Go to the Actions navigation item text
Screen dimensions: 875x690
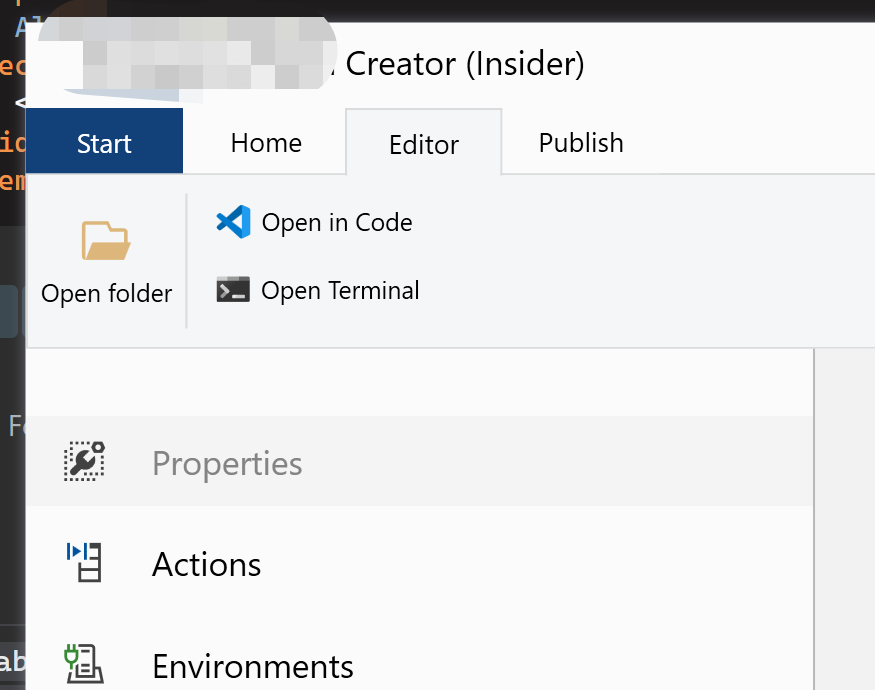point(207,565)
